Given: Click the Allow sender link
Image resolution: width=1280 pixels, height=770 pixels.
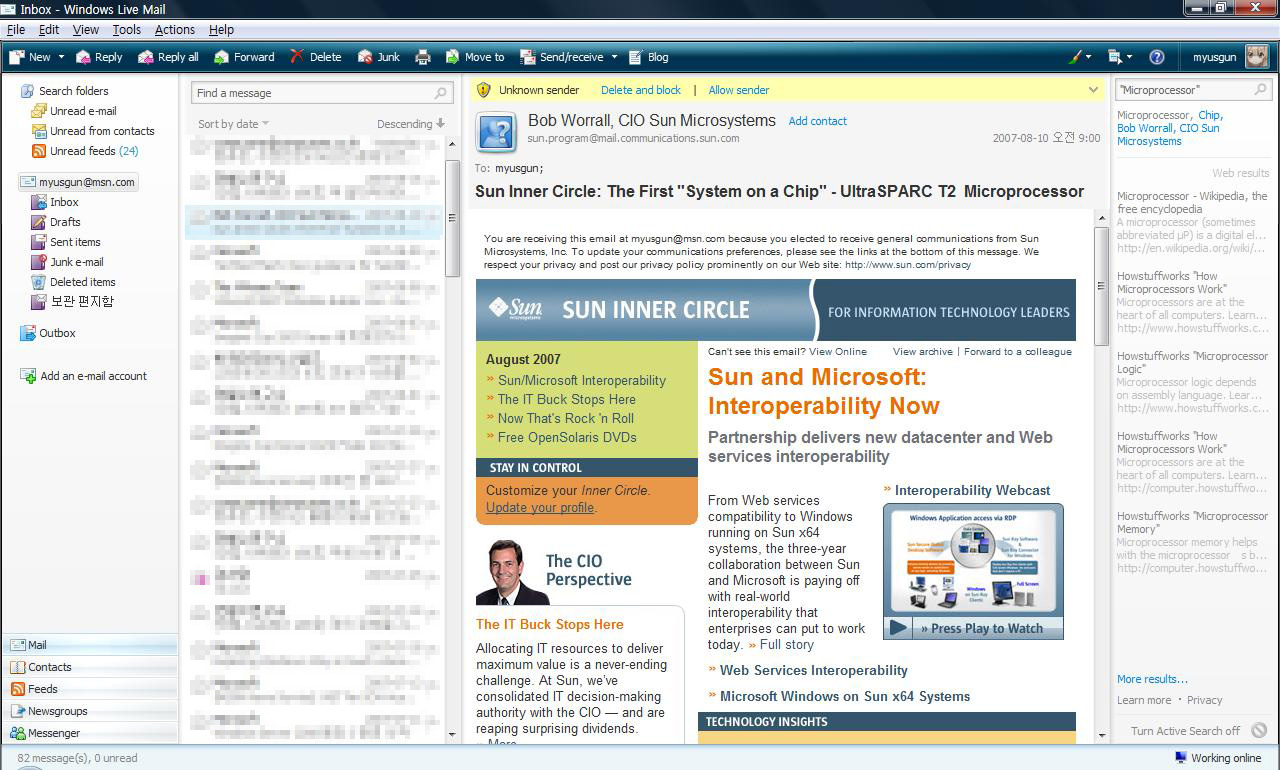Looking at the screenshot, I should (x=739, y=90).
